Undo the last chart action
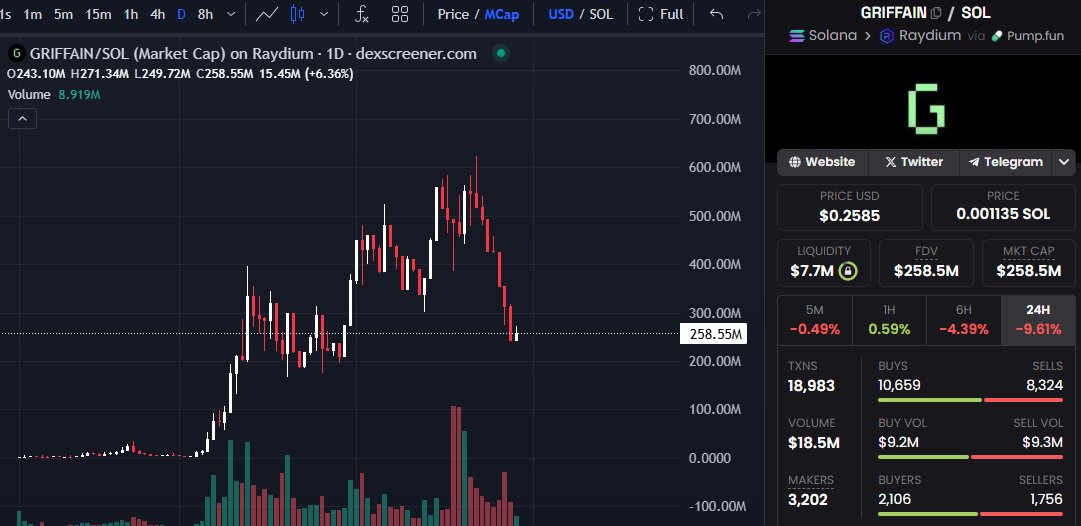This screenshot has height=526, width=1081. coord(717,14)
